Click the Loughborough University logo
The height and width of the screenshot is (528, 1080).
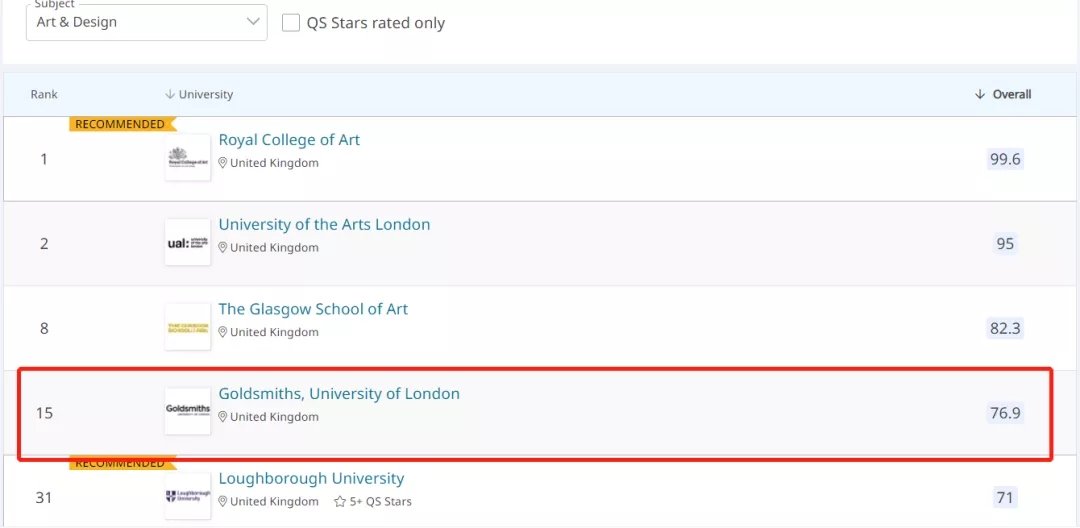[x=188, y=496]
